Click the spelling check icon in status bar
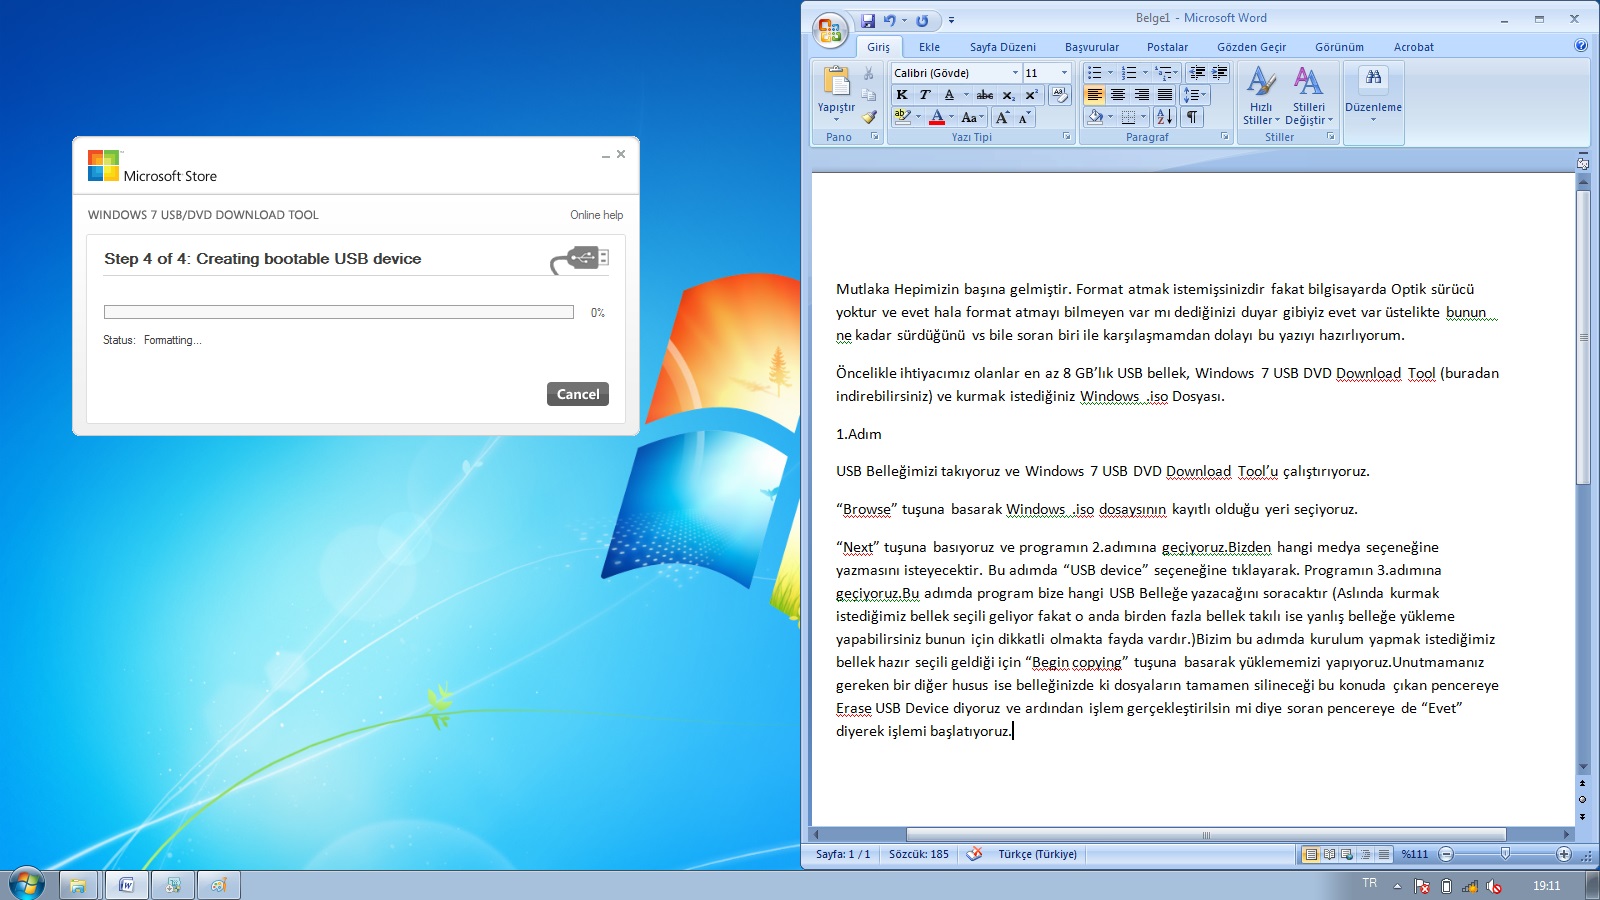Viewport: 1600px width, 900px height. click(974, 854)
